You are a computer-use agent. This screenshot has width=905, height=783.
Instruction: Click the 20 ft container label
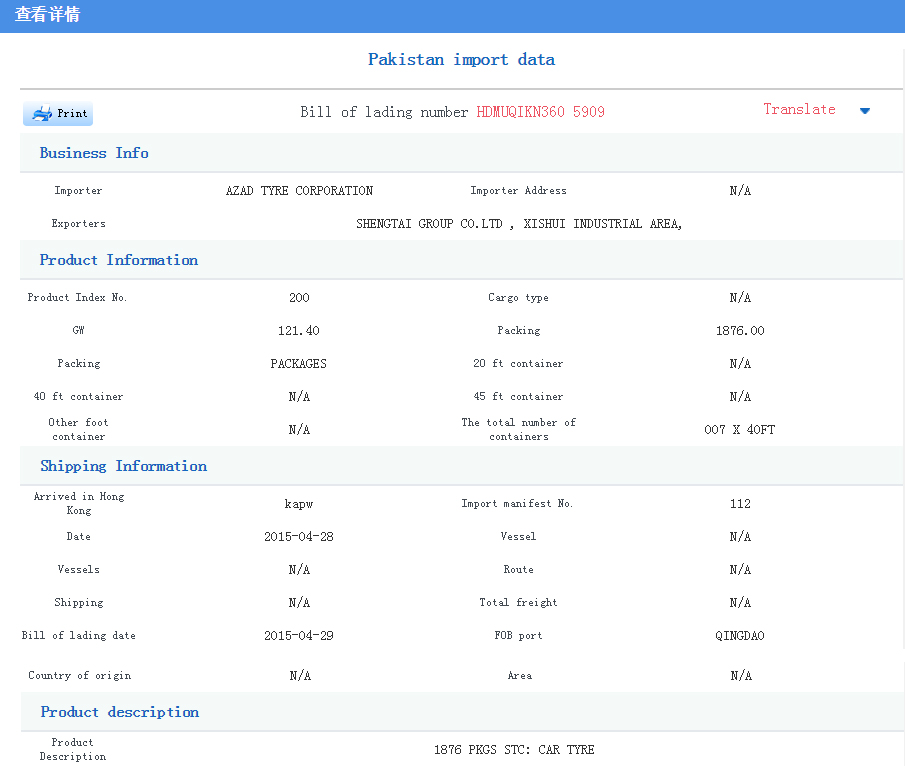tap(518, 364)
